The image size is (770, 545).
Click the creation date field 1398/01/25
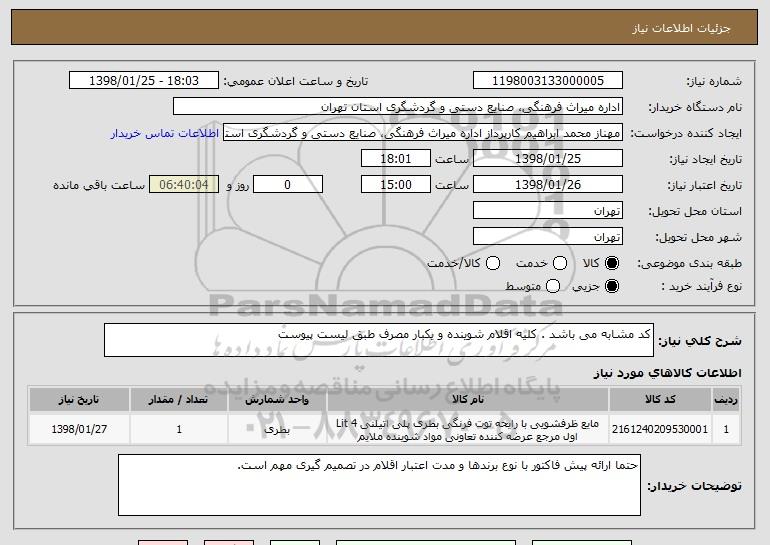[x=548, y=159]
